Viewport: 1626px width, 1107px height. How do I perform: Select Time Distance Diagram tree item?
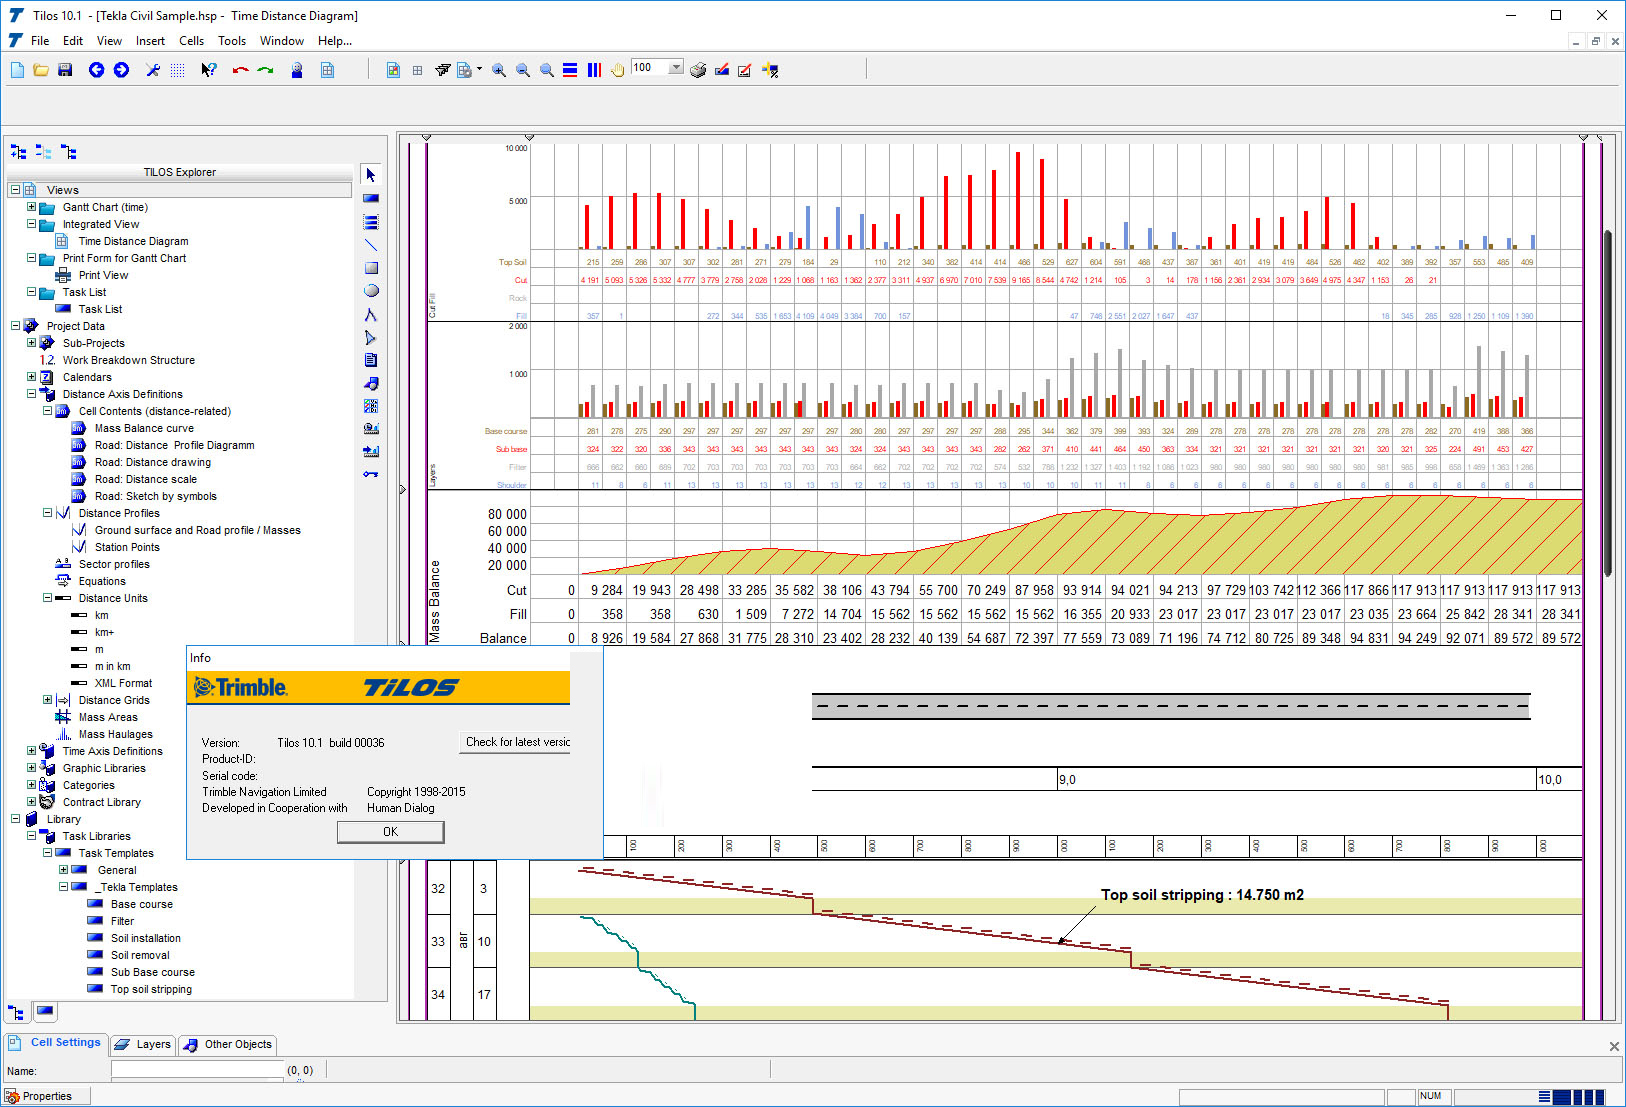(x=133, y=241)
